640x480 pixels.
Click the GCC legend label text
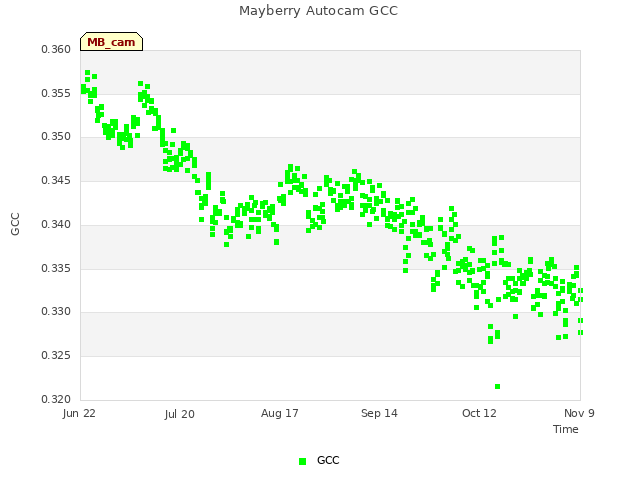[328, 460]
